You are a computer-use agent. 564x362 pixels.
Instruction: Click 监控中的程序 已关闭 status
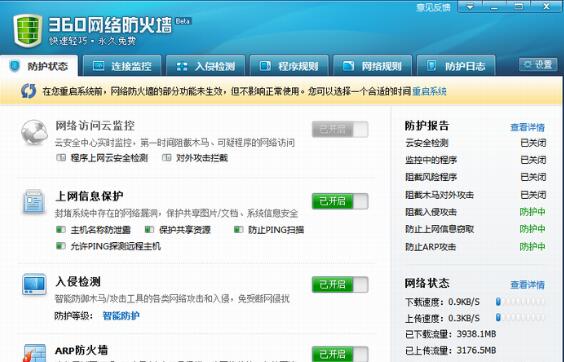coord(533,160)
